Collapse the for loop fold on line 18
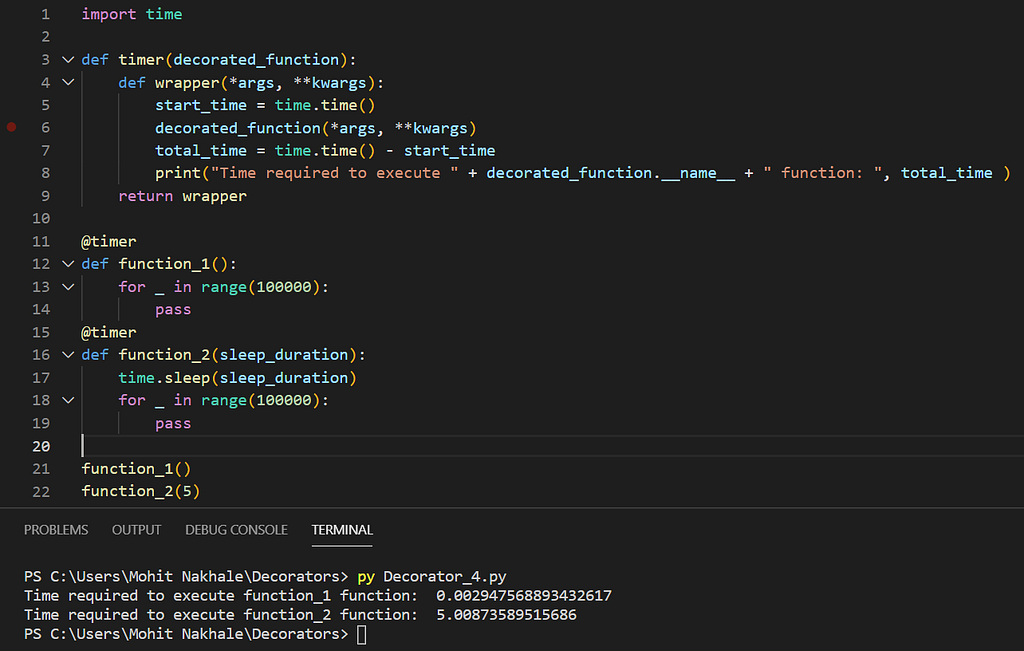The height and width of the screenshot is (651, 1024). 68,400
